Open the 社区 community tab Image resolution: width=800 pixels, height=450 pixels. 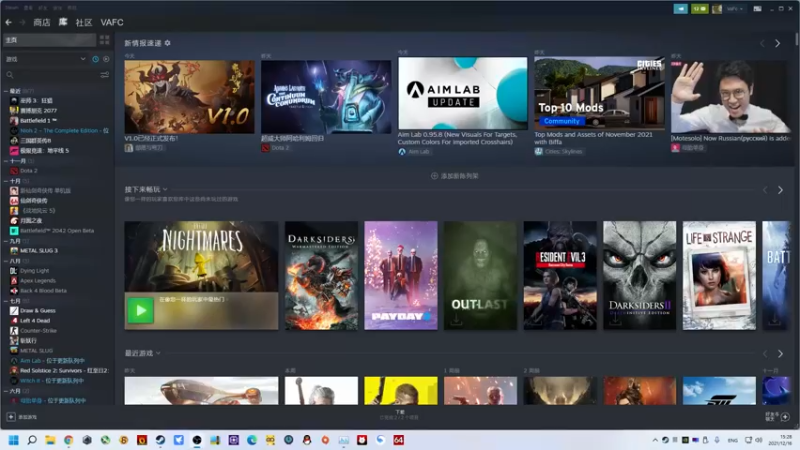[x=84, y=22]
